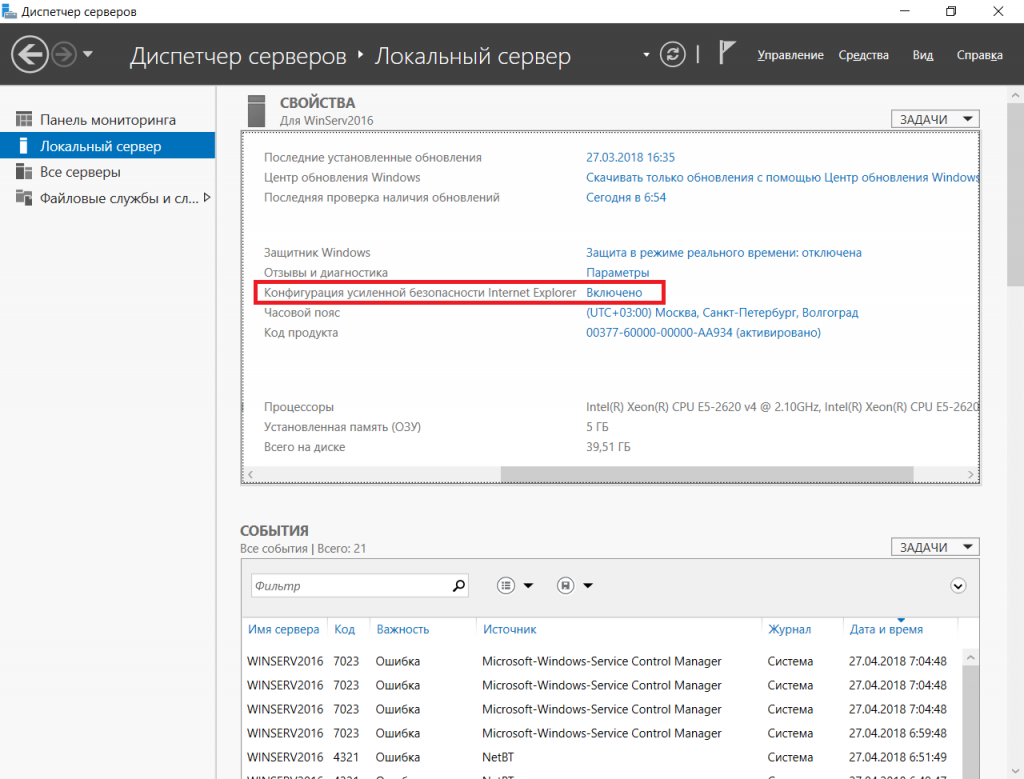The height and width of the screenshot is (779, 1024).
Task: Open the Панель мониторинга sidebar item
Action: point(107,120)
